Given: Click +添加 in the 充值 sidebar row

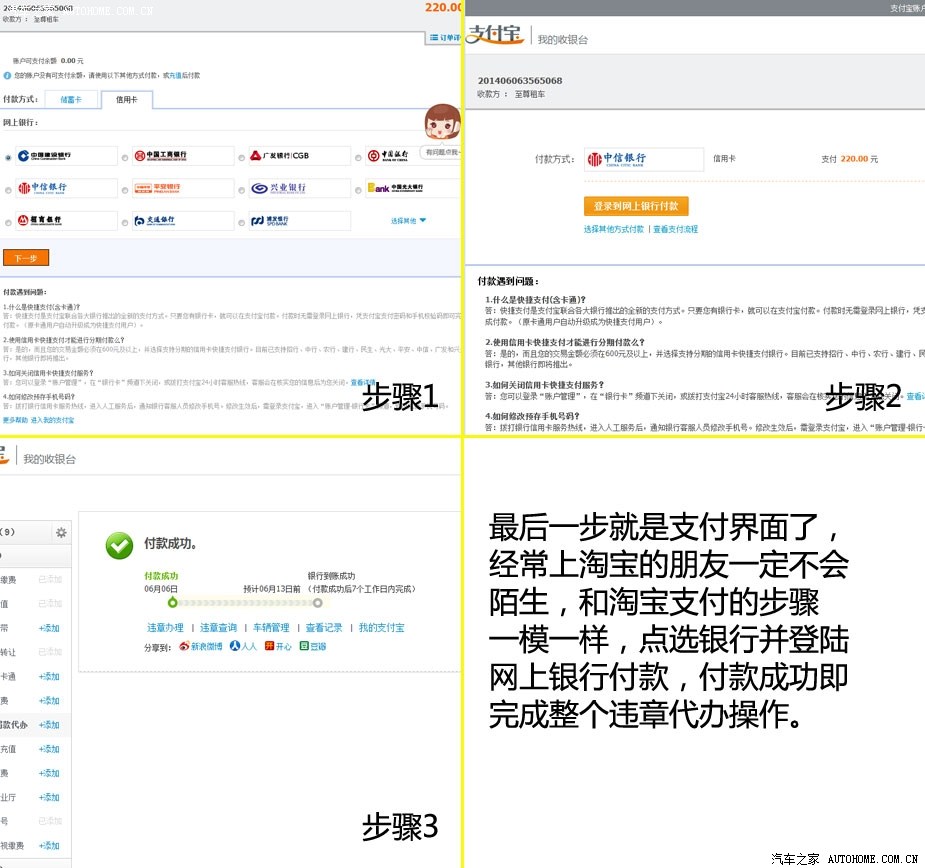Looking at the screenshot, I should [49, 749].
